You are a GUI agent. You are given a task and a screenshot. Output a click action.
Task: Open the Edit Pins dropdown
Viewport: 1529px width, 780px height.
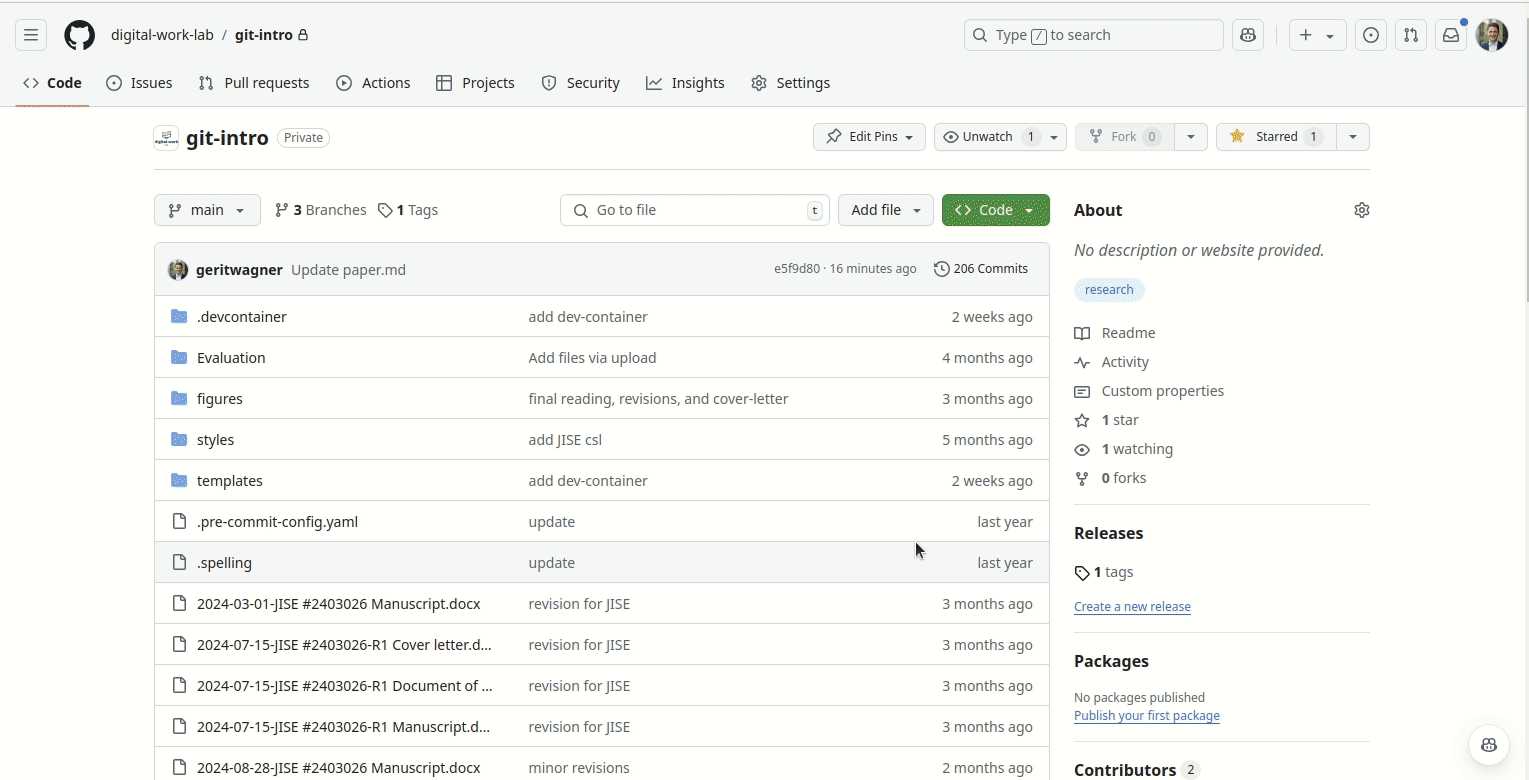(x=869, y=137)
